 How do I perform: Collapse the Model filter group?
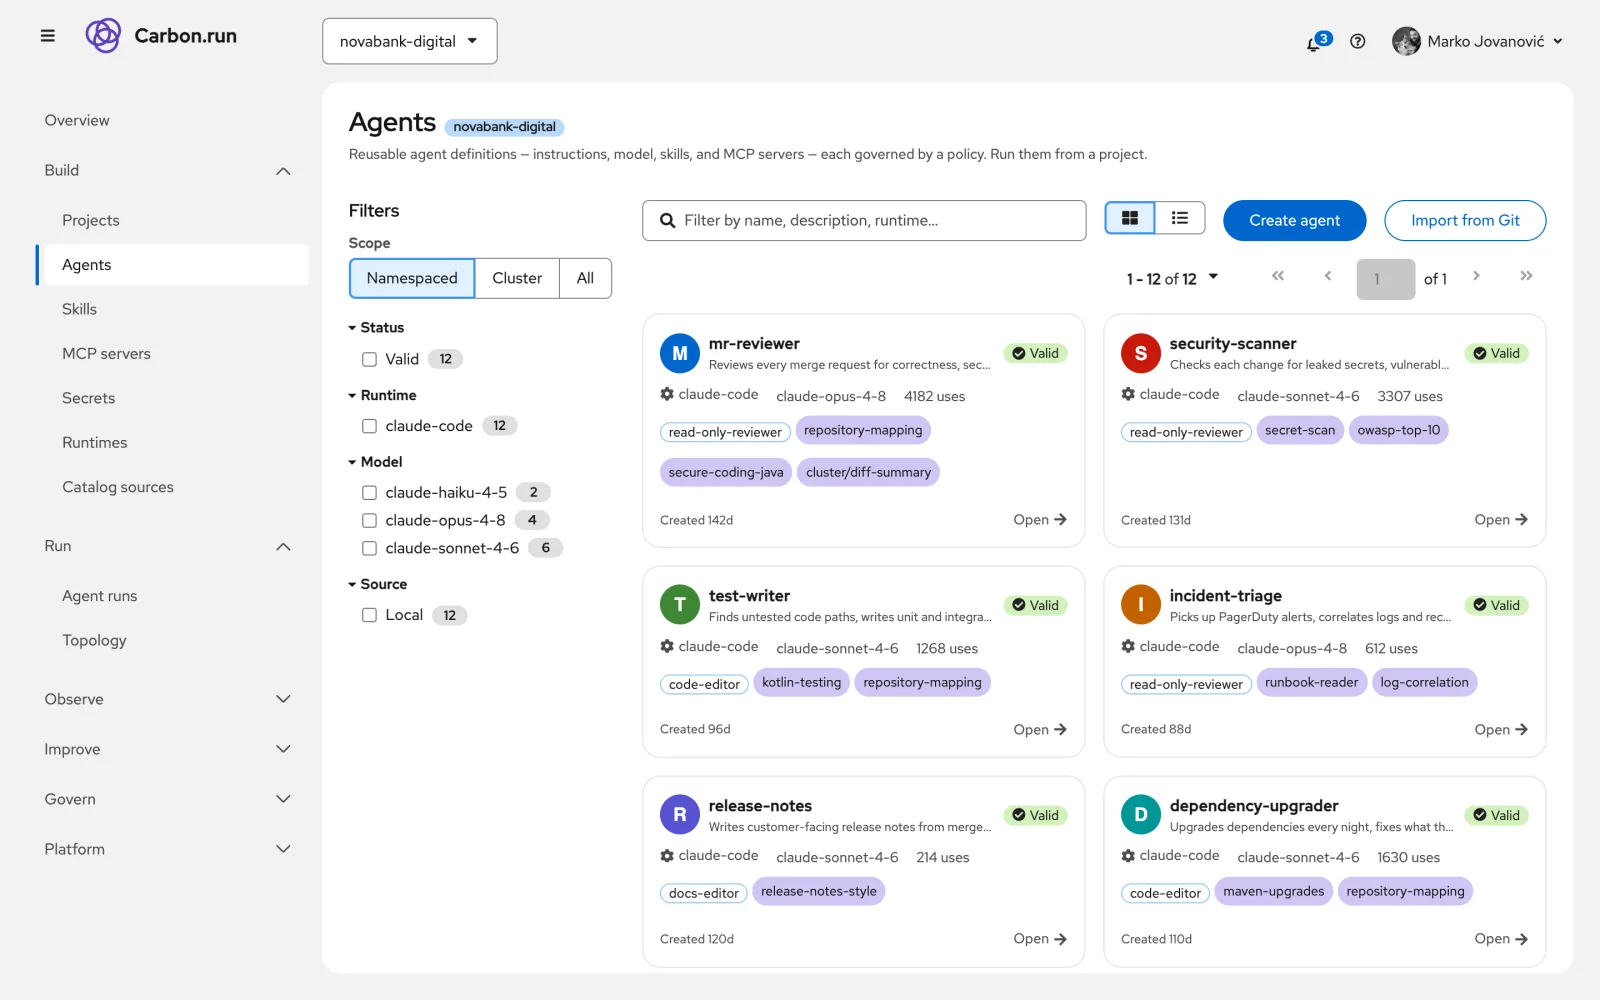(375, 462)
